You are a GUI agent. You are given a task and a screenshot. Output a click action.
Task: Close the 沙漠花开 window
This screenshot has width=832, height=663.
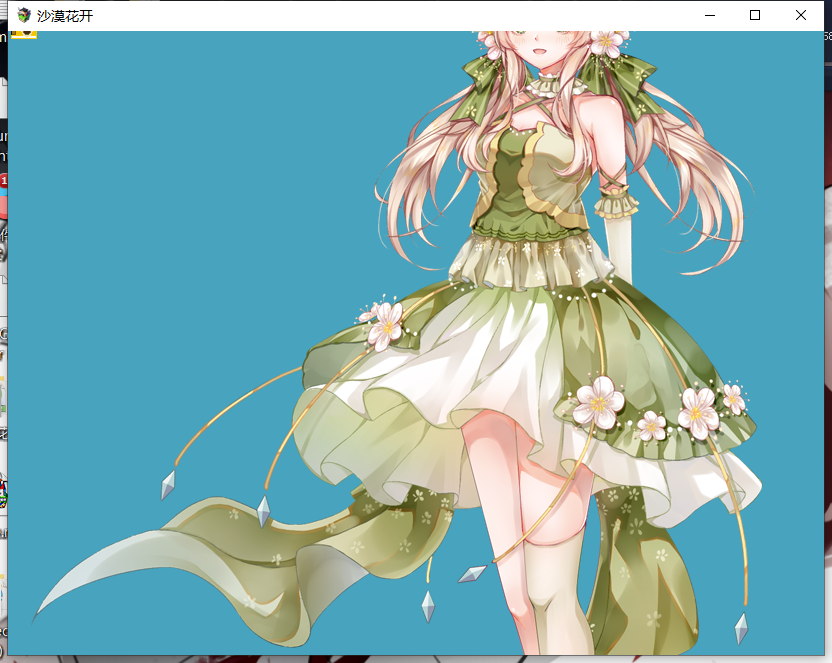coord(801,15)
